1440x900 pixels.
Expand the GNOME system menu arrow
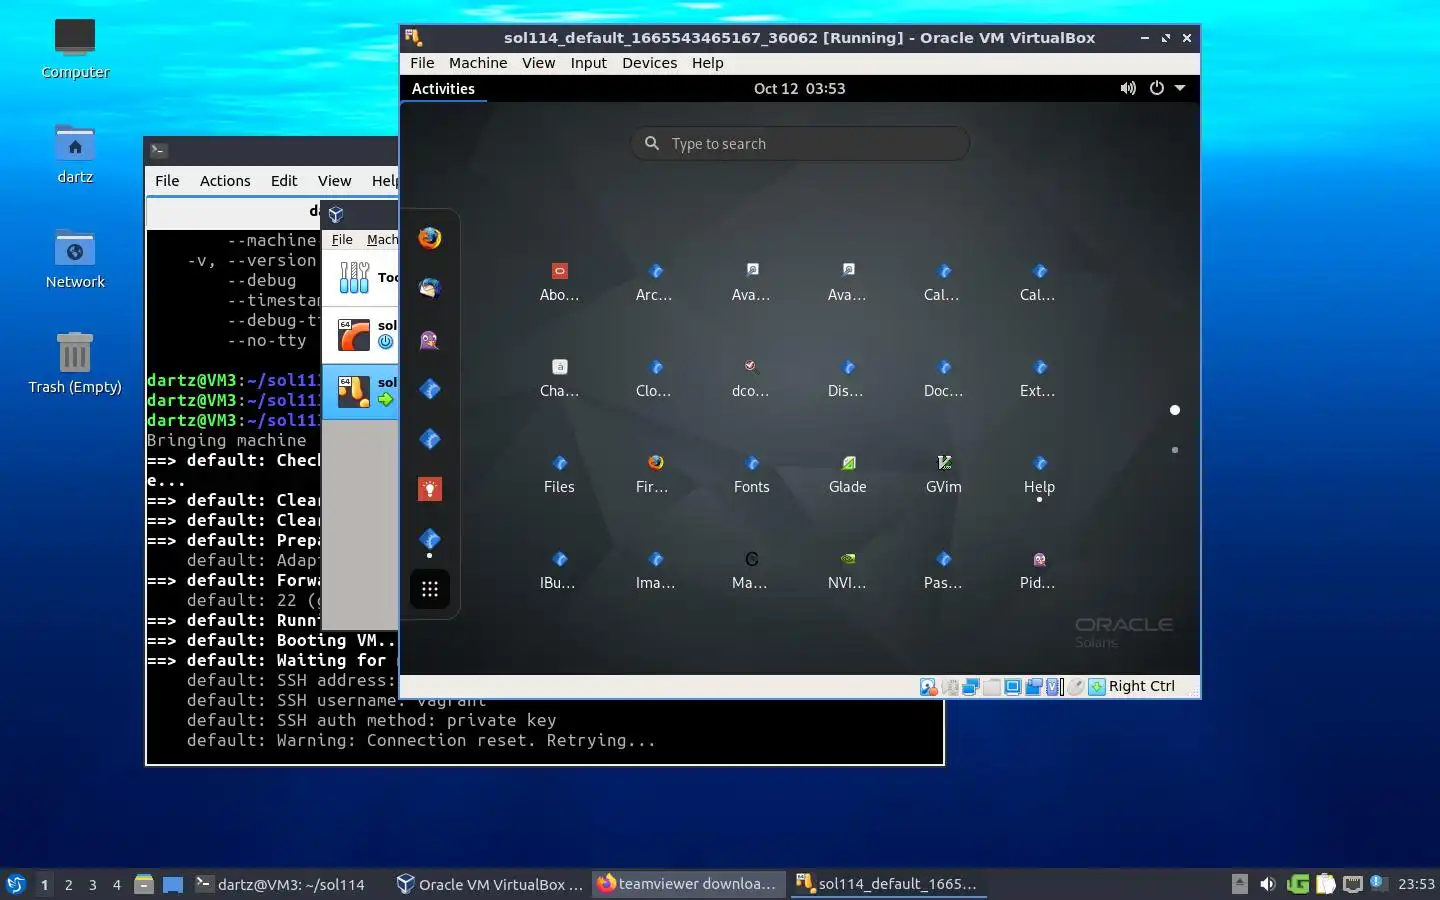(x=1180, y=88)
